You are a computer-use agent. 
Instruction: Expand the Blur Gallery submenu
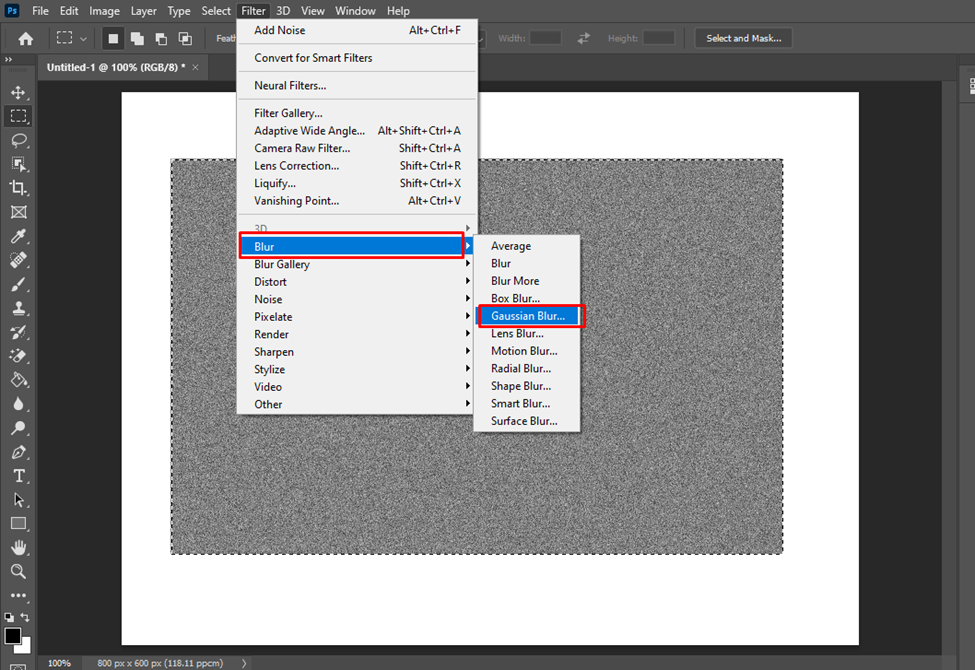tap(354, 264)
